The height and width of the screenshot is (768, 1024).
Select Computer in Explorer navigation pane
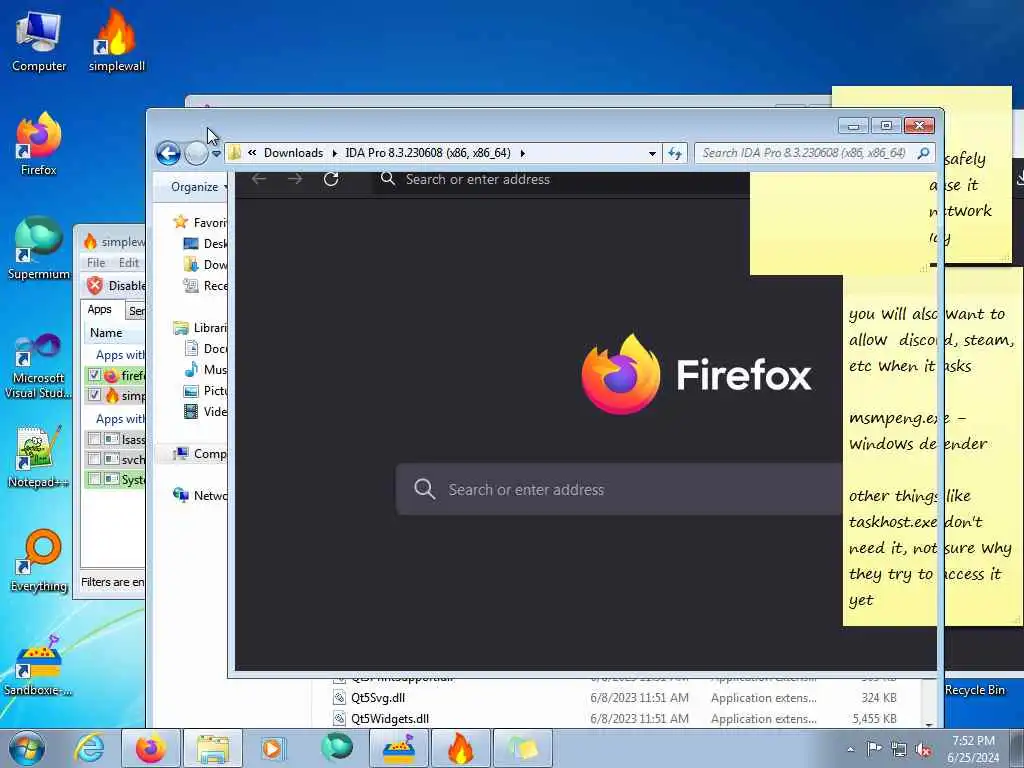[199, 454]
